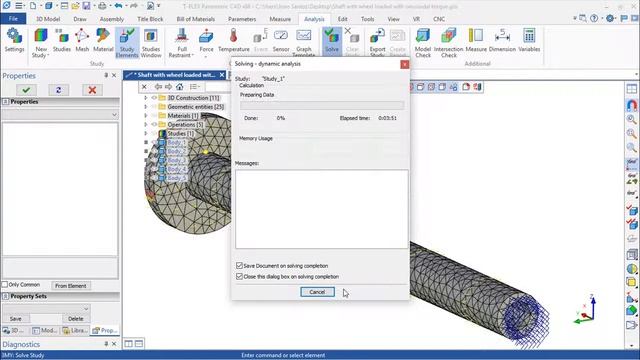
Task: Switch to the Parameters tab
Action: coord(242,19)
